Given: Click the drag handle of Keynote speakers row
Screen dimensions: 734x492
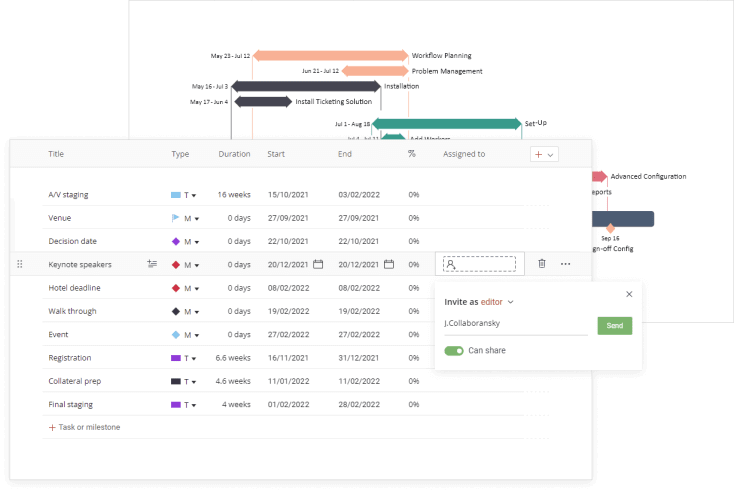Looking at the screenshot, I should [x=20, y=264].
